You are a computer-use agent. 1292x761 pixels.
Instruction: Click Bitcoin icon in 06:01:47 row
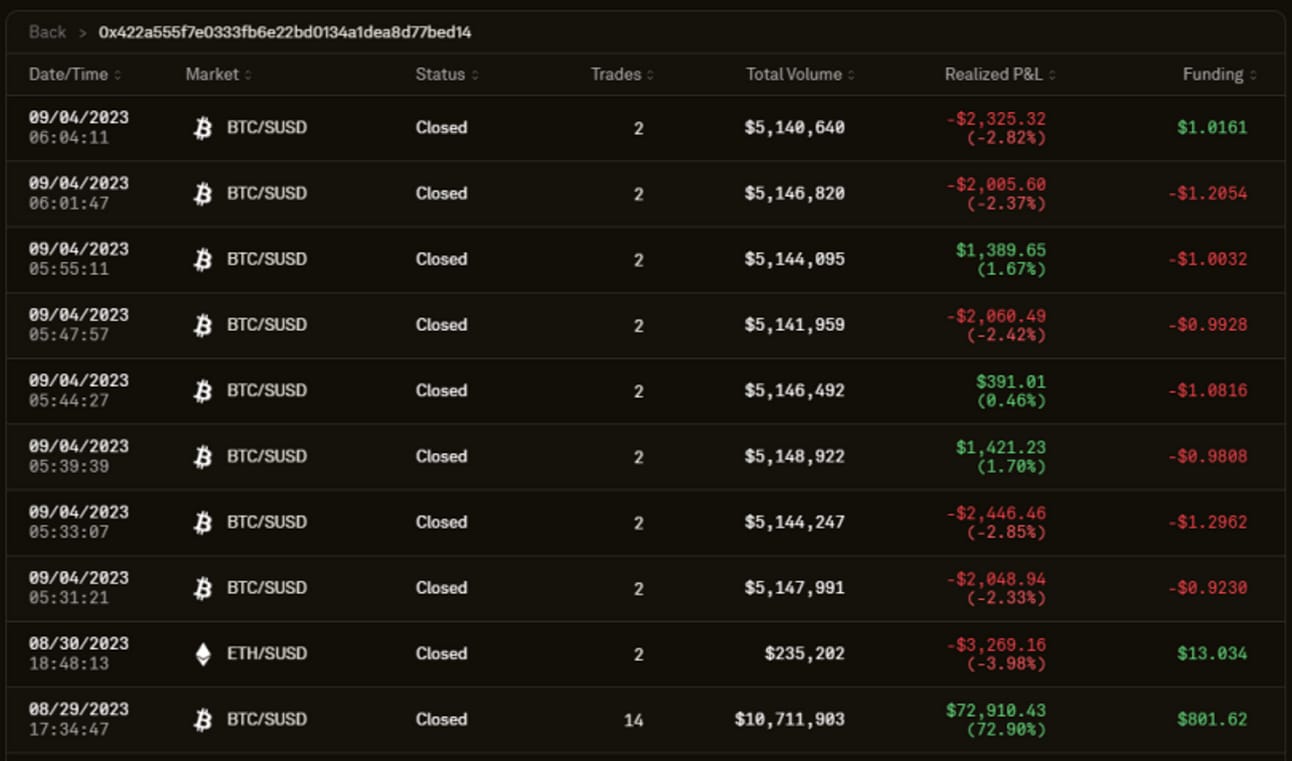203,194
